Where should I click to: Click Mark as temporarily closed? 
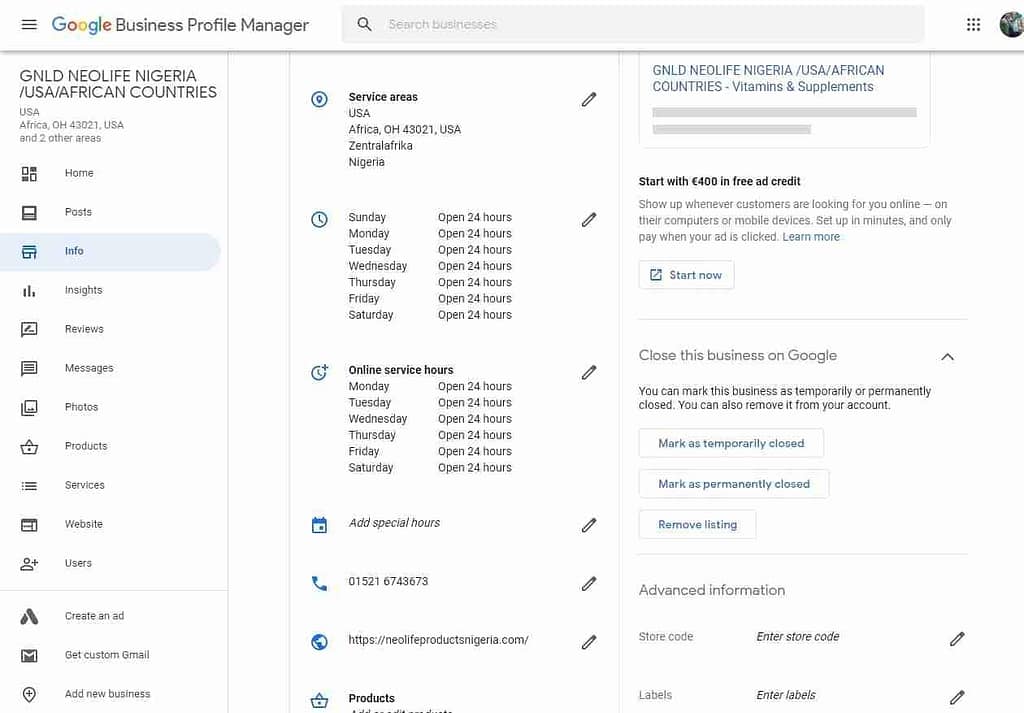click(731, 443)
